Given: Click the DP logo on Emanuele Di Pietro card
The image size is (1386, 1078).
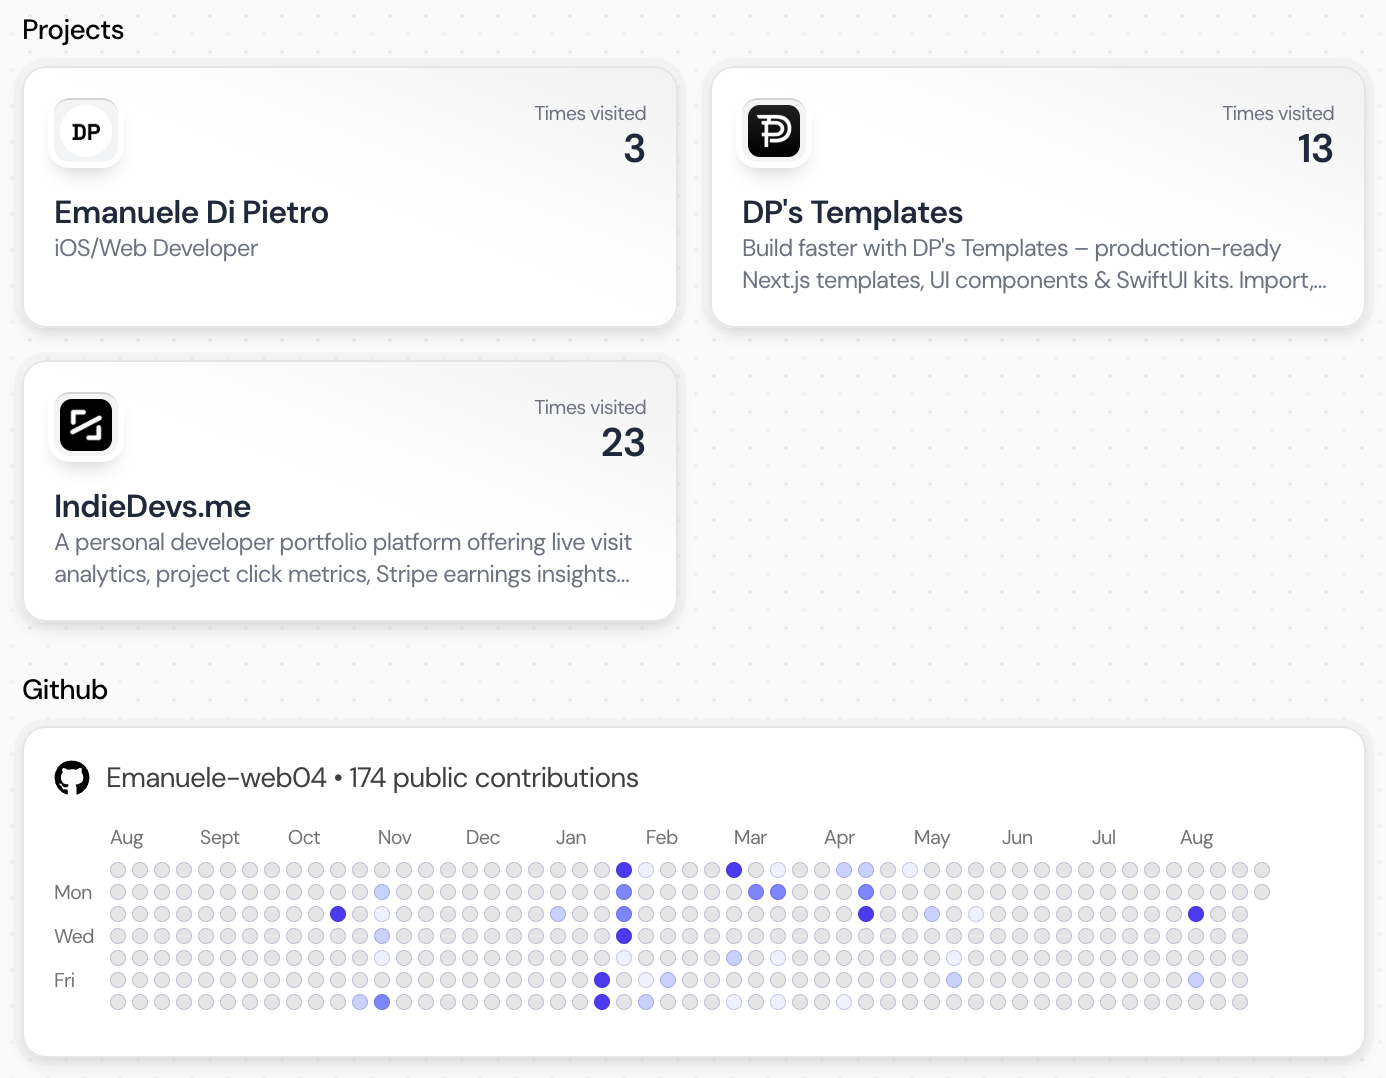Looking at the screenshot, I should [86, 132].
